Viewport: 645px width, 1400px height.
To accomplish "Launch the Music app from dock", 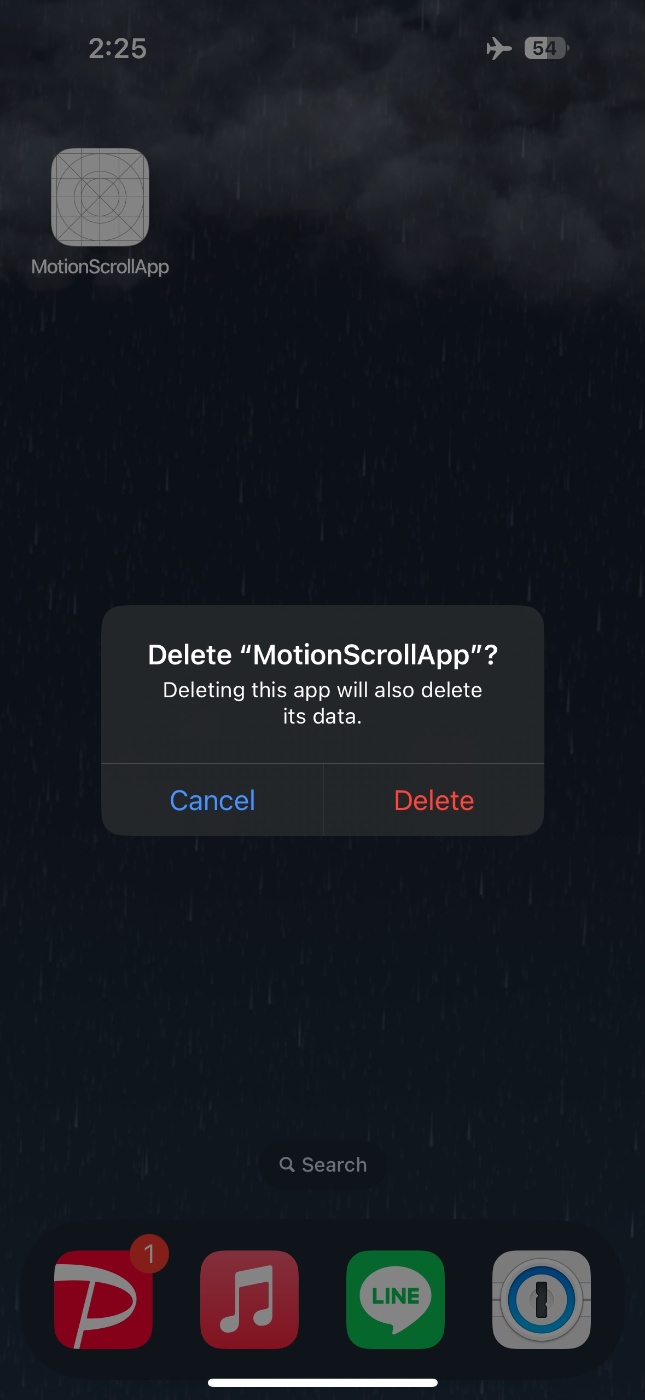I will 249,1299.
